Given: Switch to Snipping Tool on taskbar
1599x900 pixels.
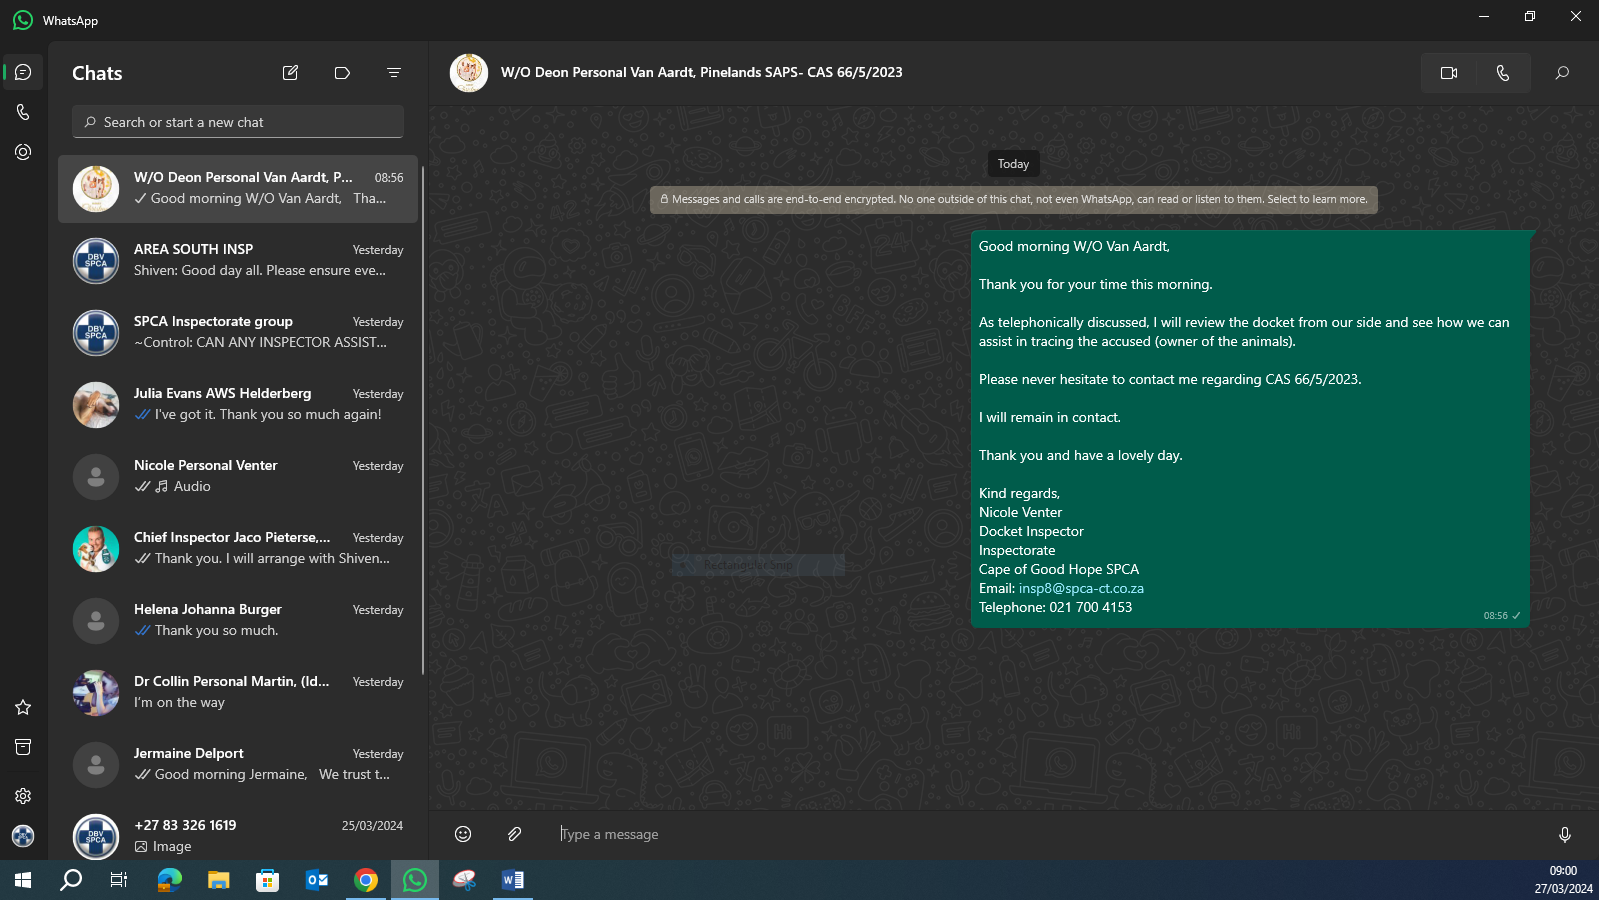Looking at the screenshot, I should (x=464, y=880).
